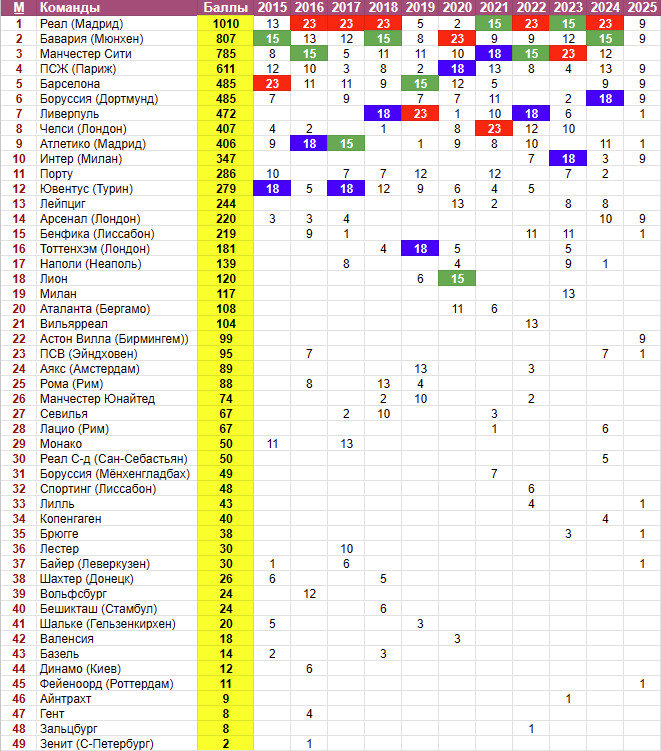
Task: Select Челси's red 23 cell in 2021
Action: point(494,129)
